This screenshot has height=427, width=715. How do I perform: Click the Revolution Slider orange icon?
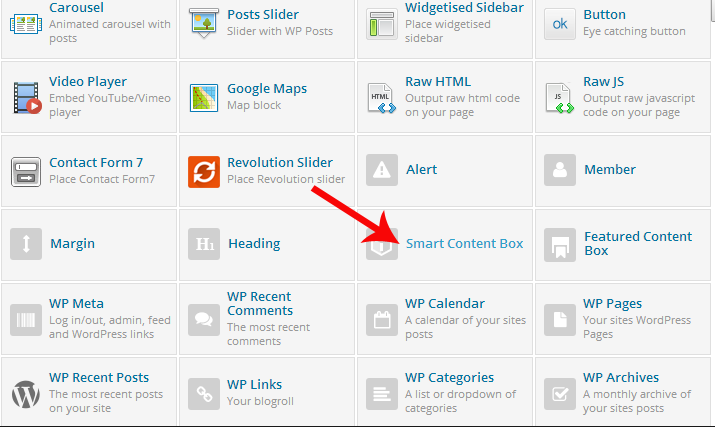[204, 171]
